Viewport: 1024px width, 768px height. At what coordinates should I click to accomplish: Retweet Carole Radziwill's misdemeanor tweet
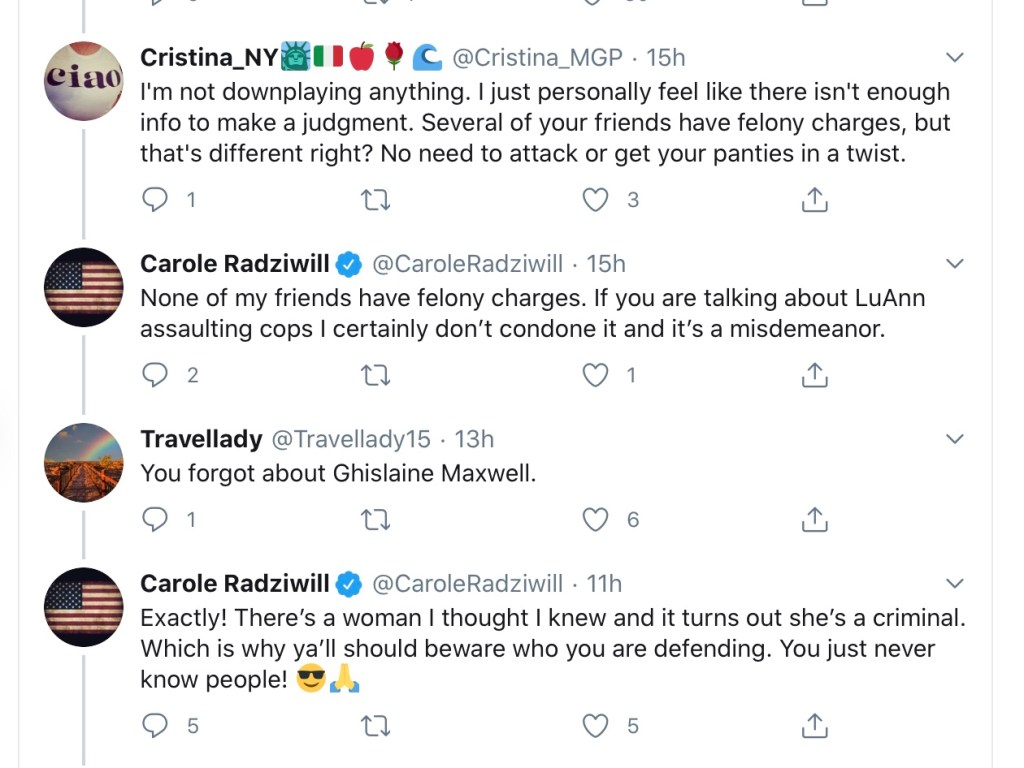coord(376,375)
